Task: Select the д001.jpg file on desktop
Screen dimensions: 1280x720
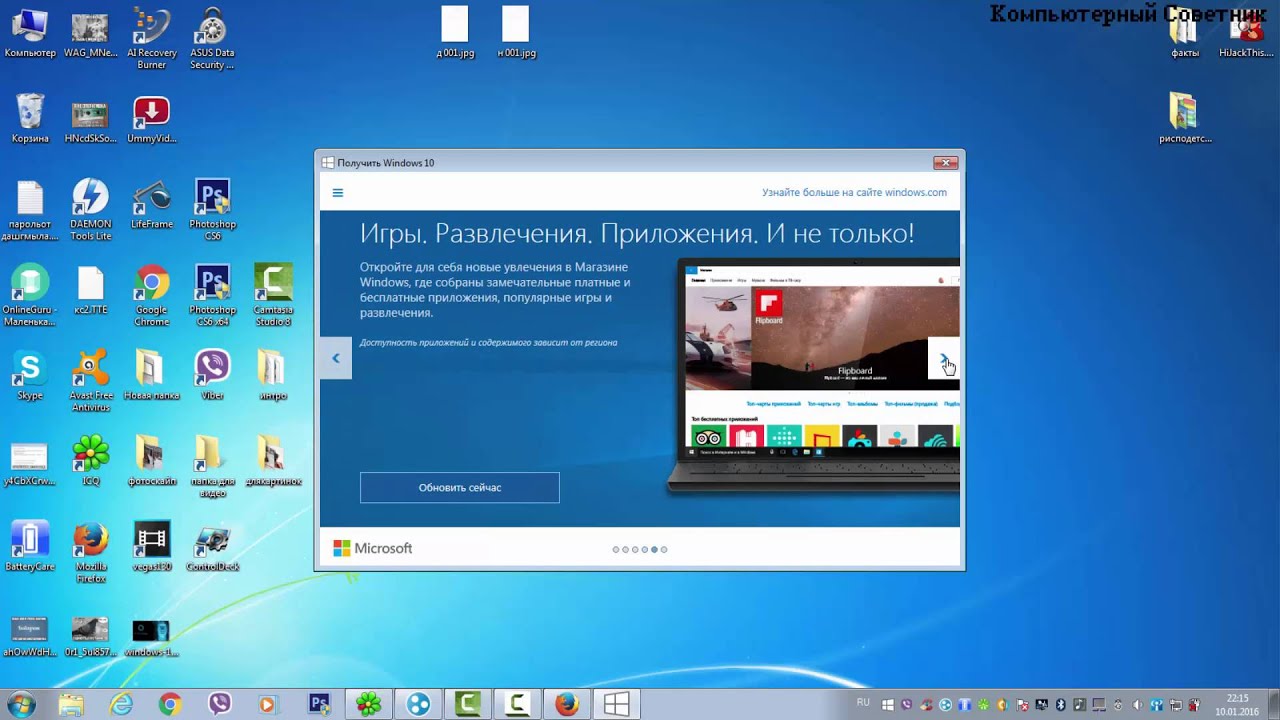Action: pyautogui.click(x=455, y=32)
